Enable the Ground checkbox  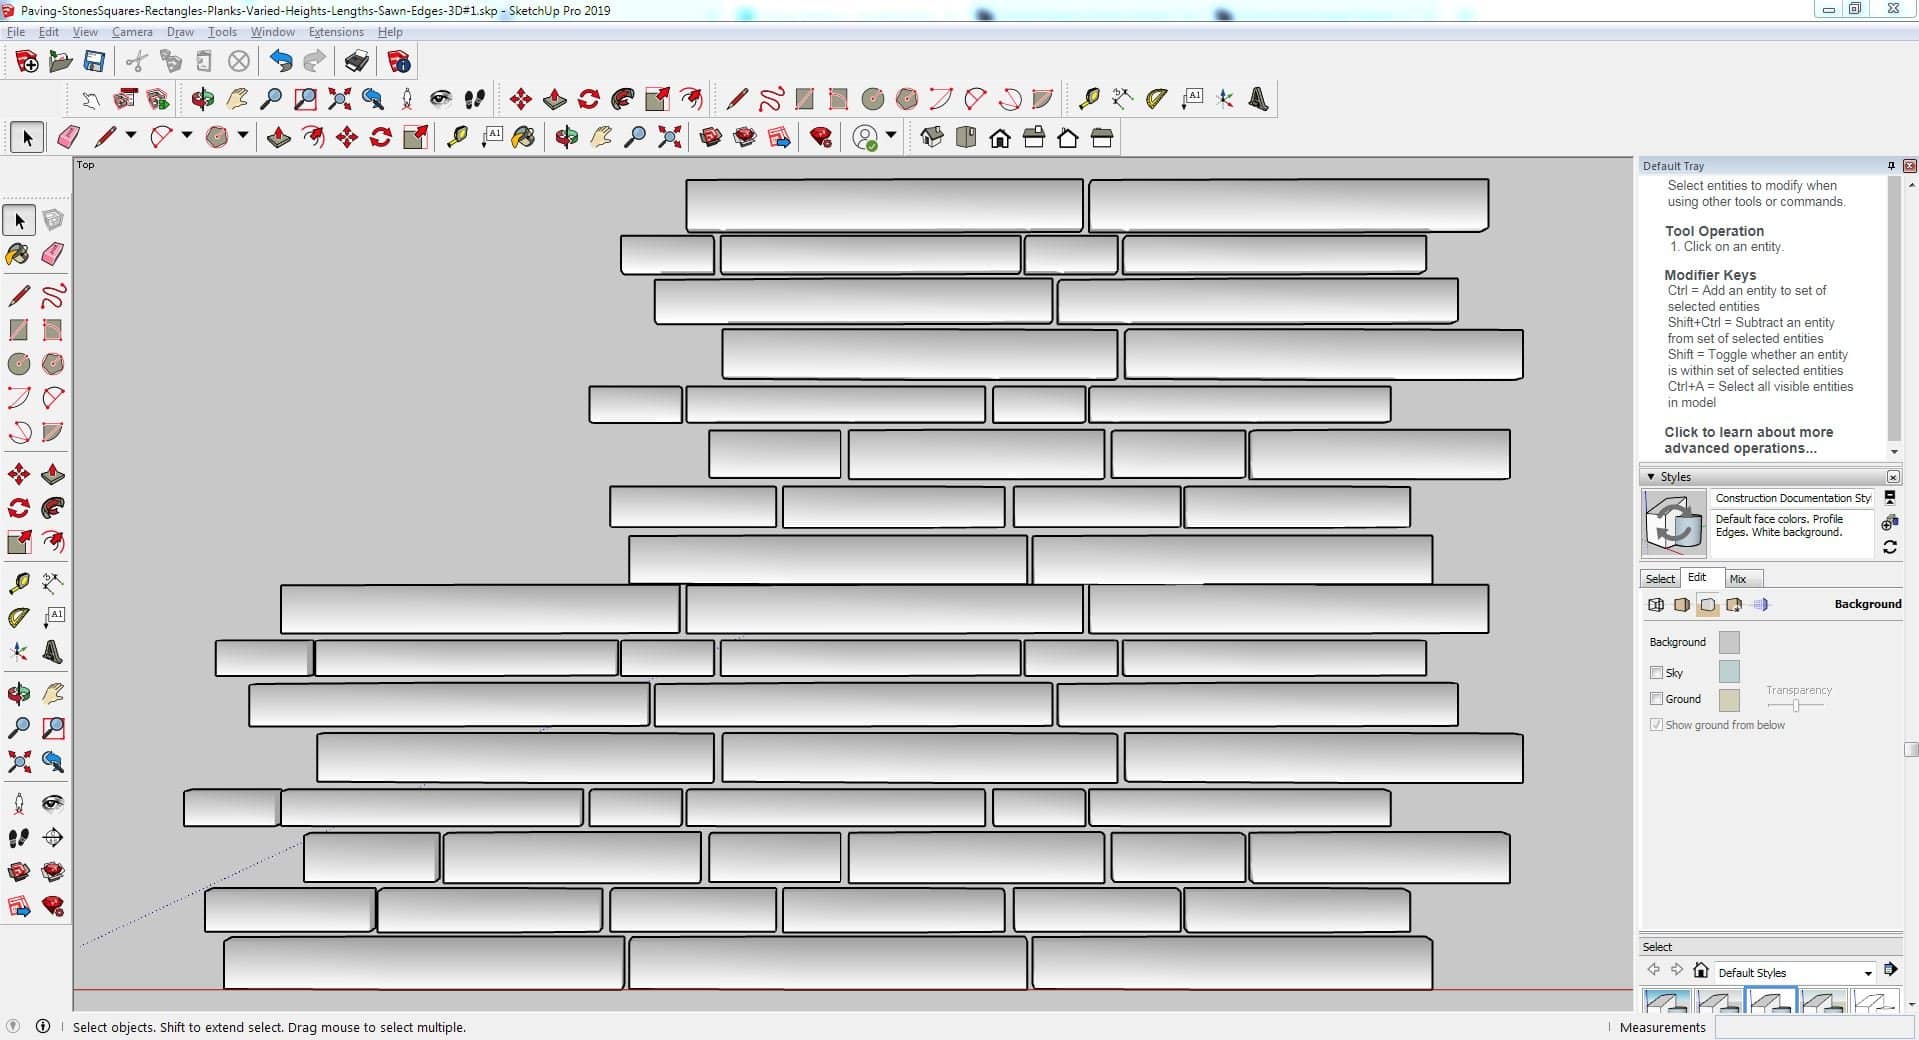click(x=1656, y=699)
